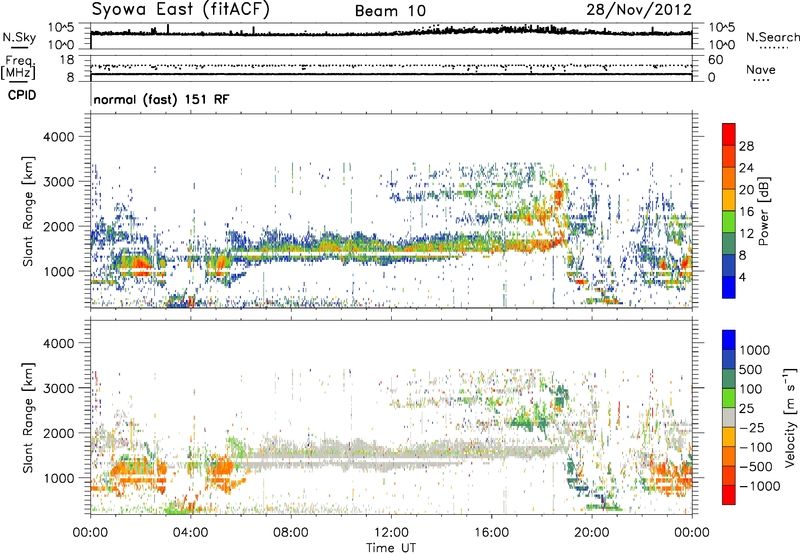Click the "100" label on Velocity colorbar
The height and width of the screenshot is (554, 800).
point(751,389)
